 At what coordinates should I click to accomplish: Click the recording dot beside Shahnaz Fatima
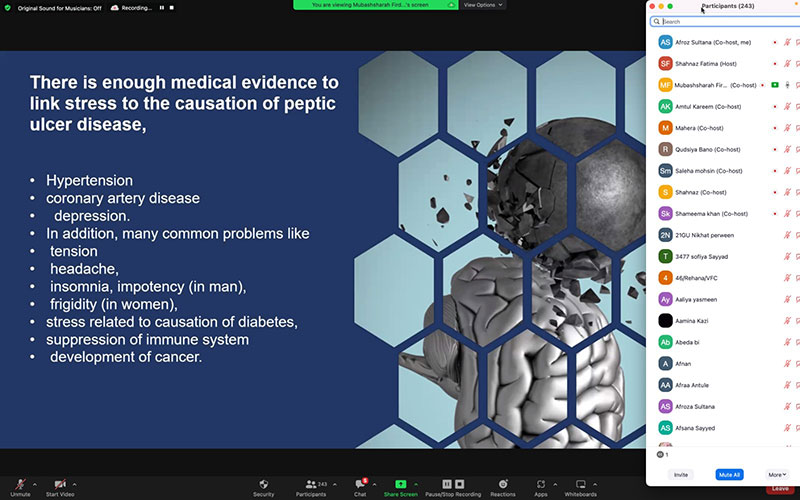775,64
